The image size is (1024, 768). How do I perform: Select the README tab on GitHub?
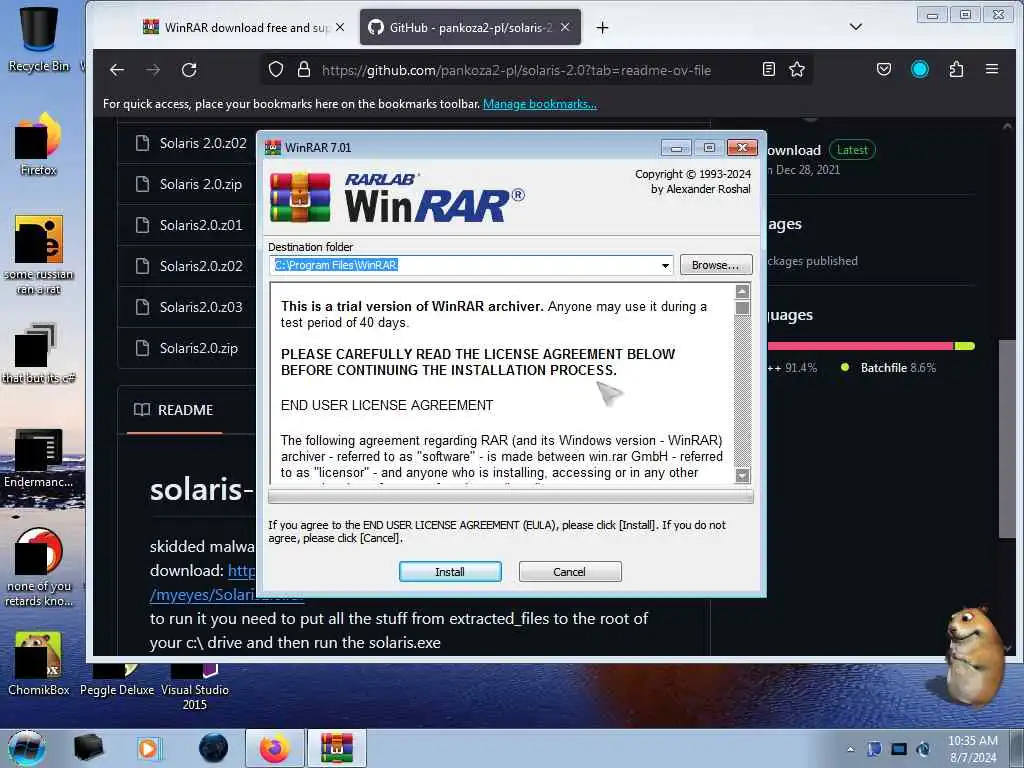pos(174,410)
